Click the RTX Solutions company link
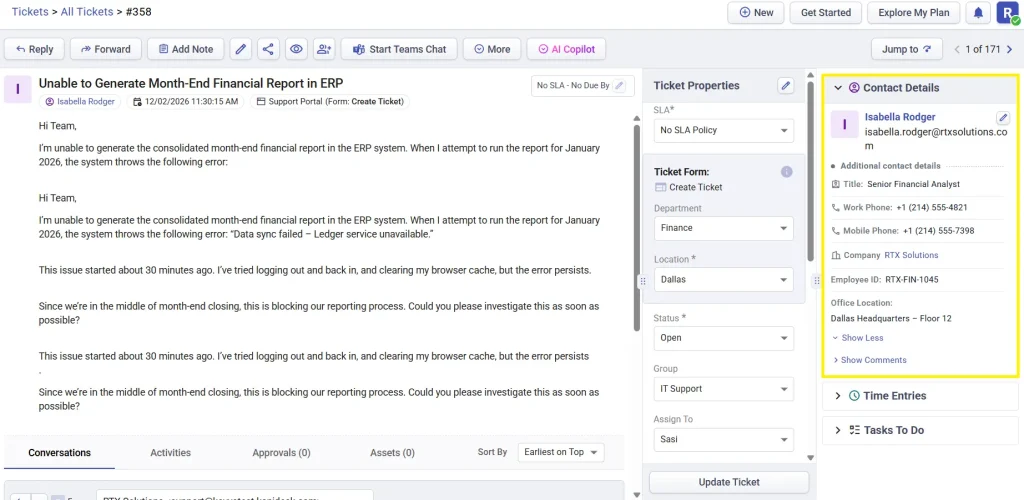Screen dimensions: 1024x500 point(911,255)
